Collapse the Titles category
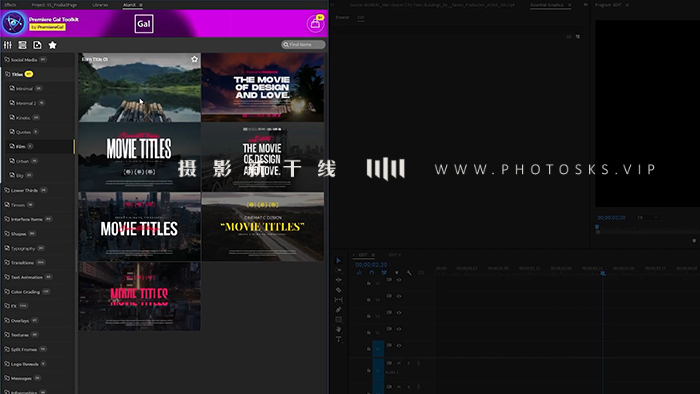Screen dimensions: 700x394 [18, 74]
